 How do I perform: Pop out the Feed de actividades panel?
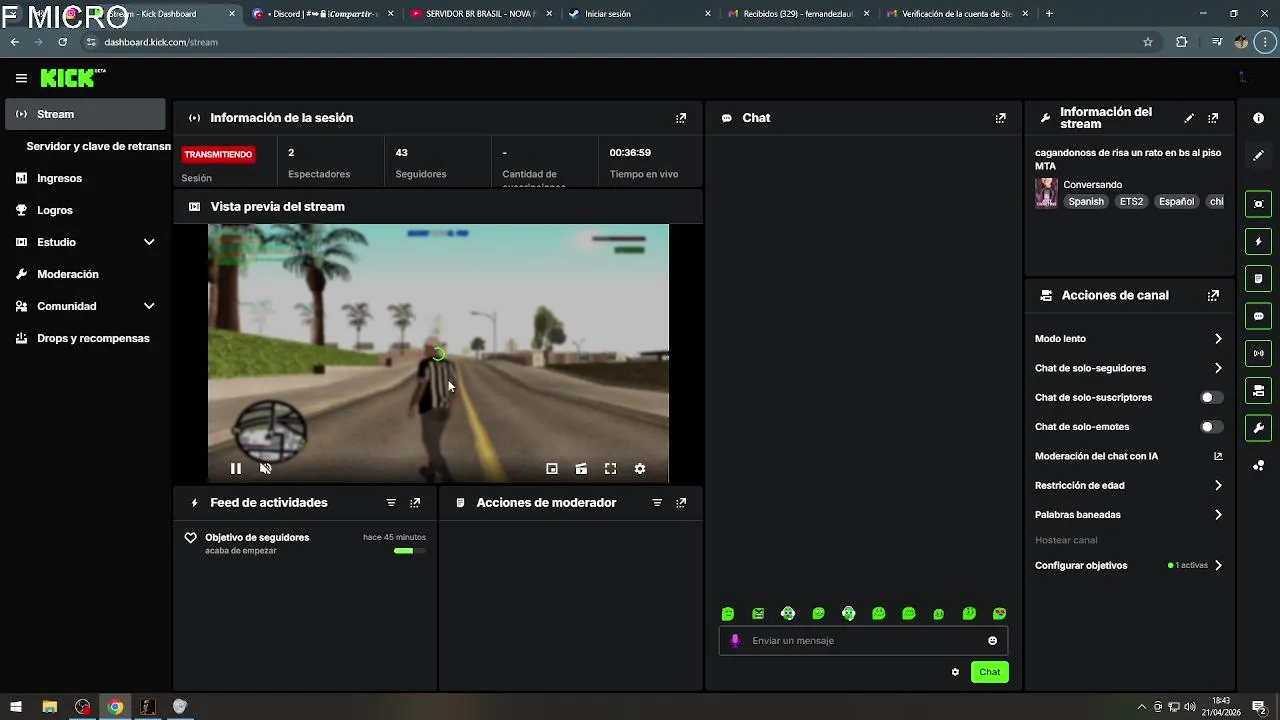coord(415,503)
